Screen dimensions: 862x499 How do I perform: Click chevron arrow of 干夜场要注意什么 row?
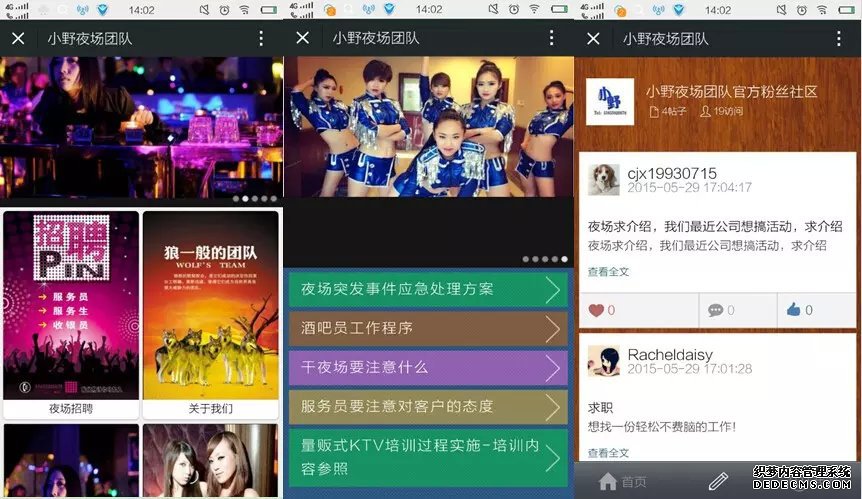[552, 368]
